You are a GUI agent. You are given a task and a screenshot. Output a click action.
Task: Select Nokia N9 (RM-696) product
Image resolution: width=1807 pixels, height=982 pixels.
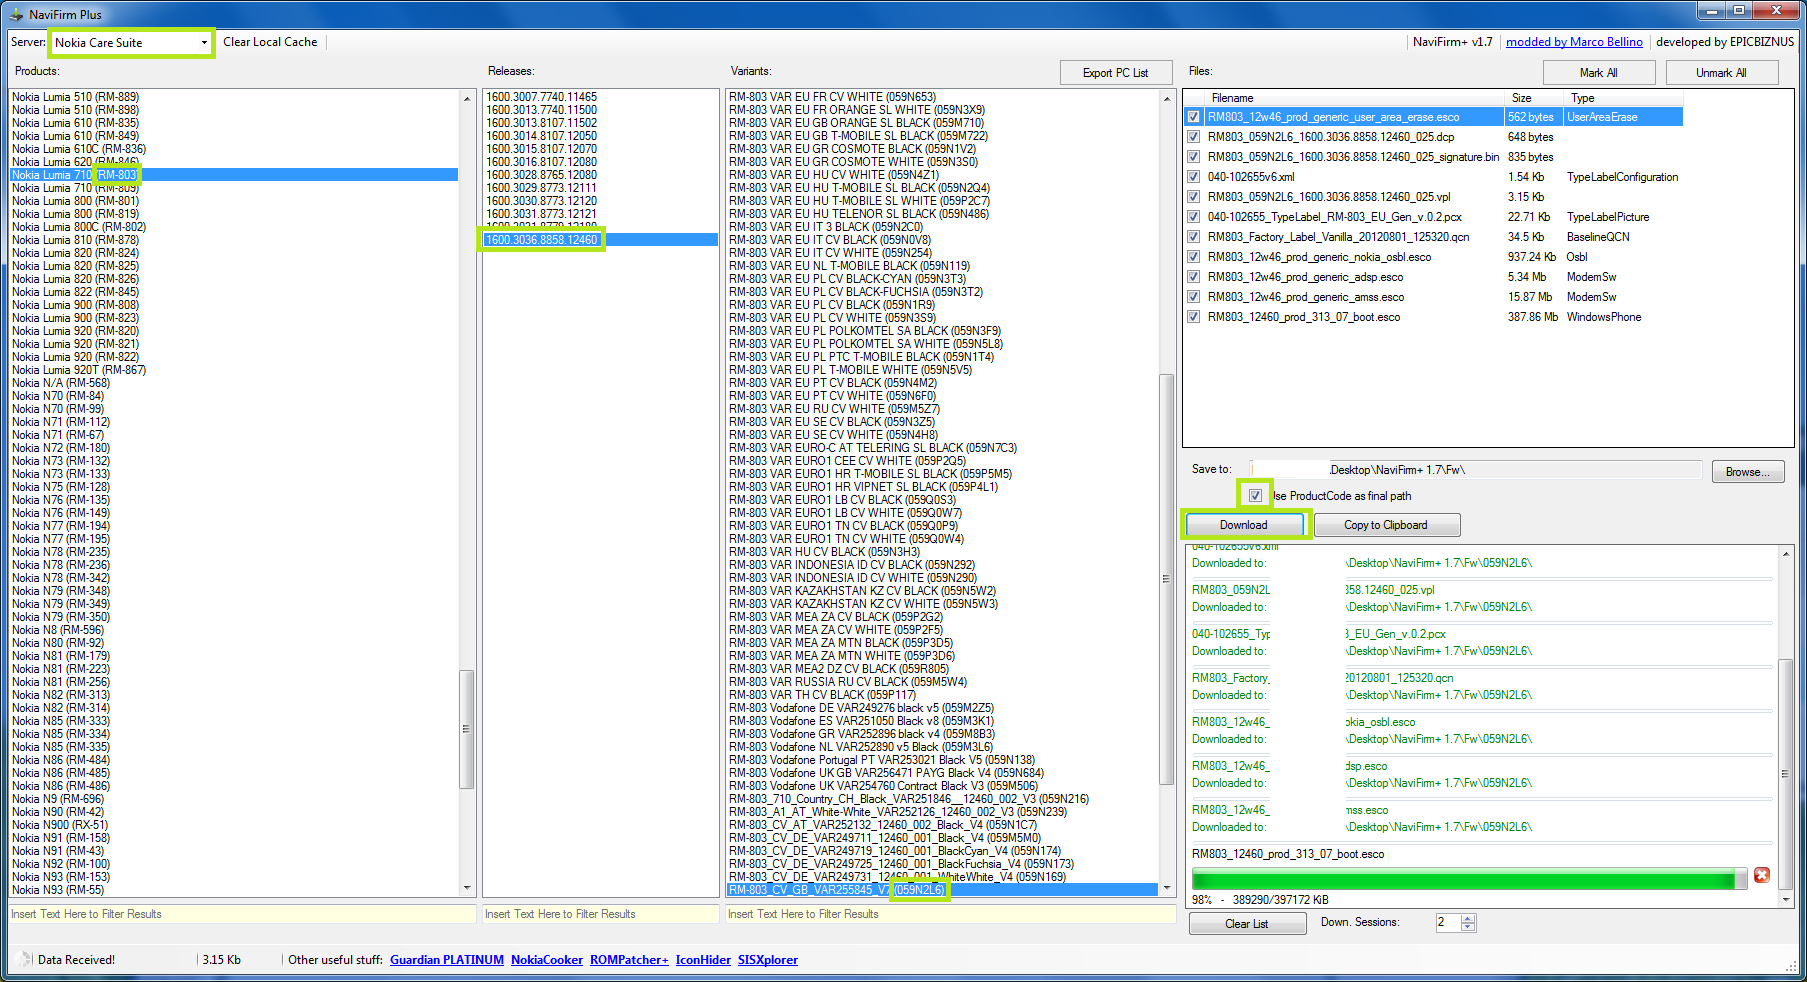pos(57,799)
